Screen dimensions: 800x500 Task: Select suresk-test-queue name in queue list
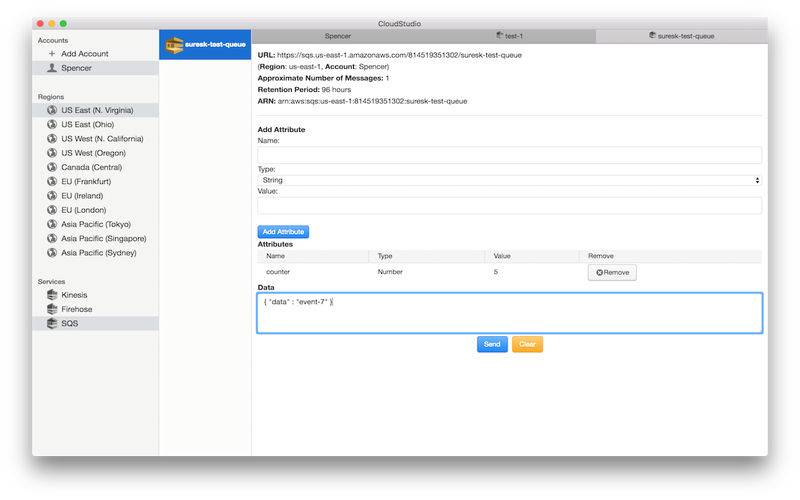point(215,44)
